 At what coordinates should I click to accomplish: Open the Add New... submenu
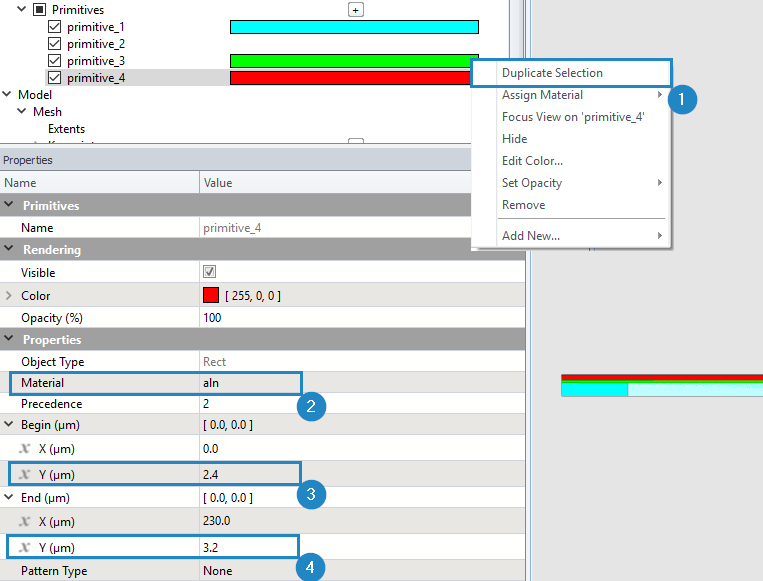pyautogui.click(x=571, y=236)
